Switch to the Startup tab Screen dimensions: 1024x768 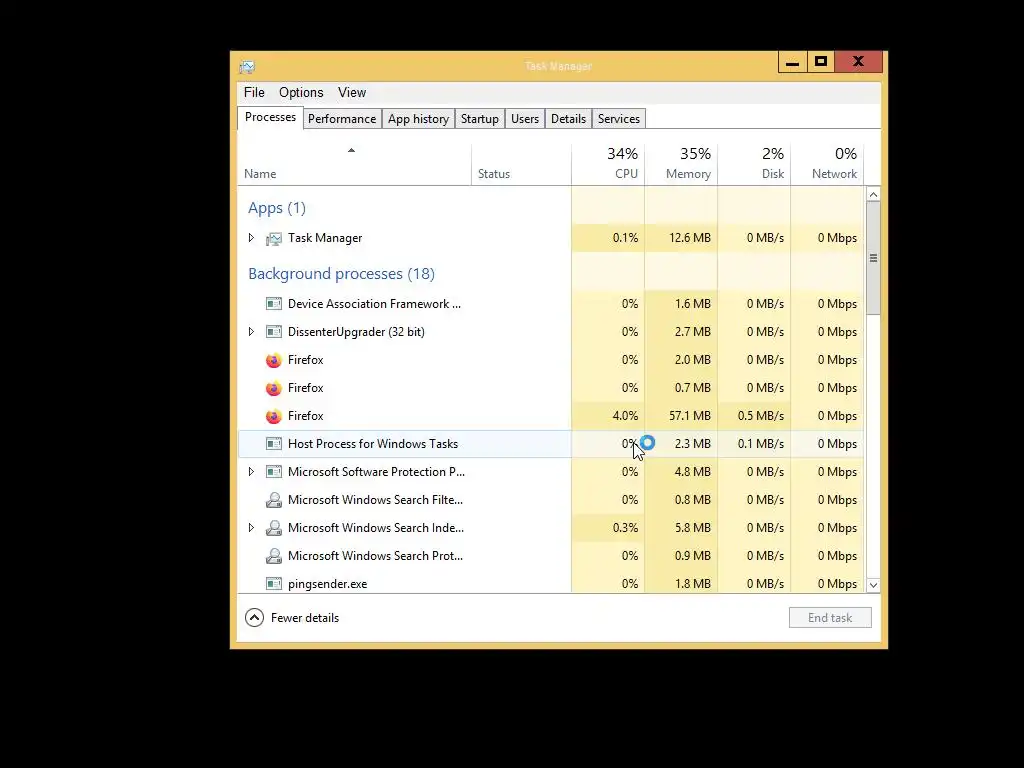coord(479,119)
